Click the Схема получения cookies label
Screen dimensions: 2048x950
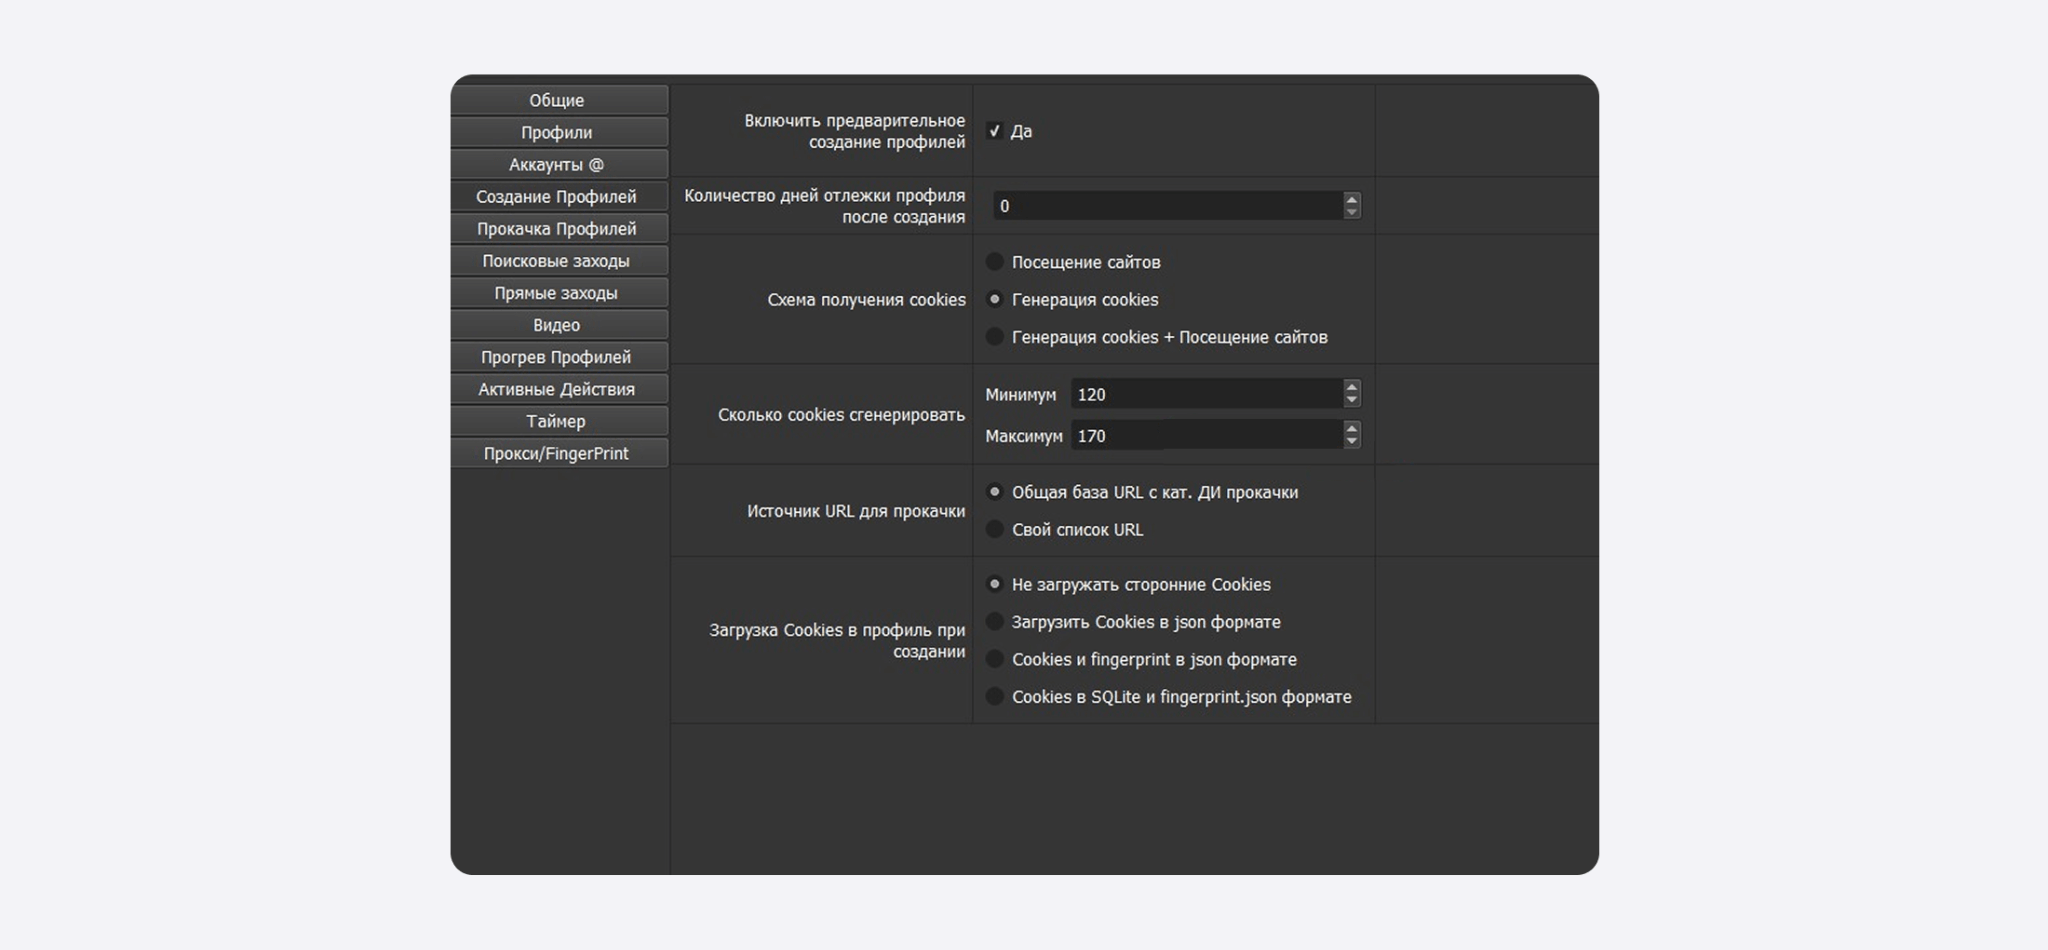pos(866,300)
